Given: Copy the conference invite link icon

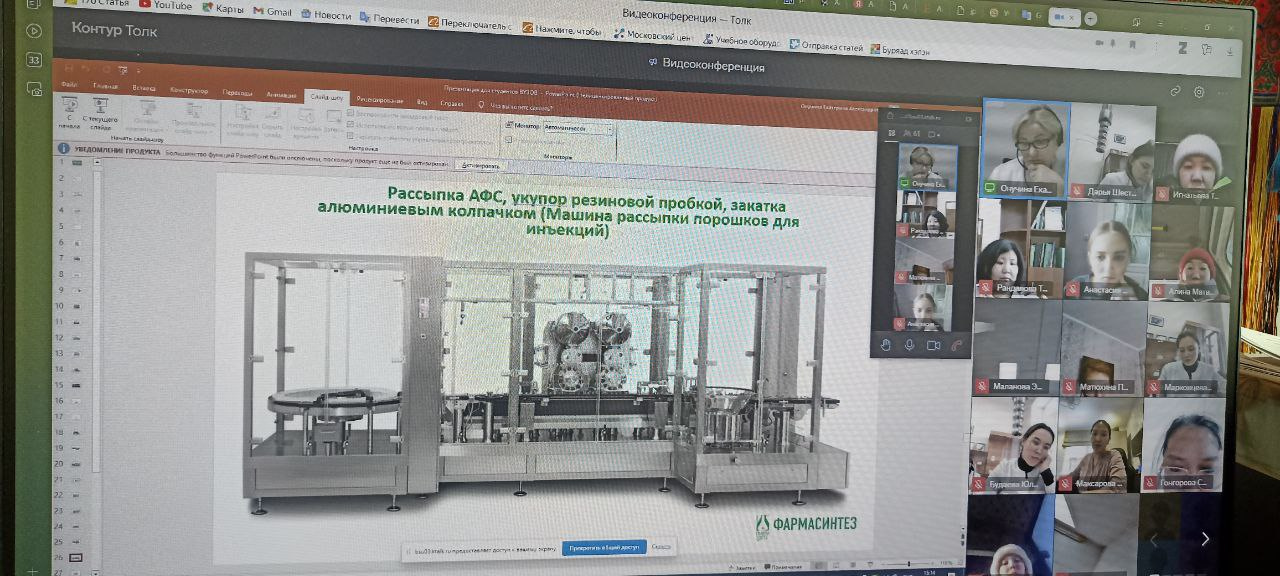Looking at the screenshot, I should click(1175, 91).
